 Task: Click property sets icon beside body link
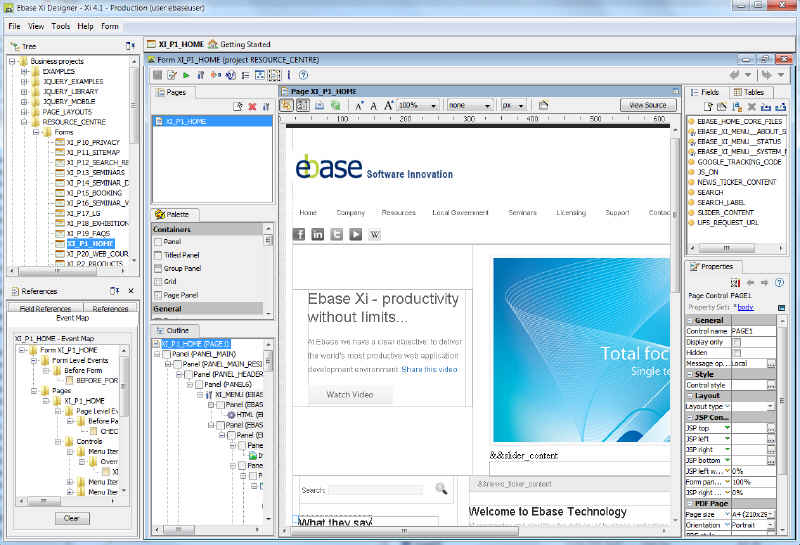pyautogui.click(x=781, y=308)
